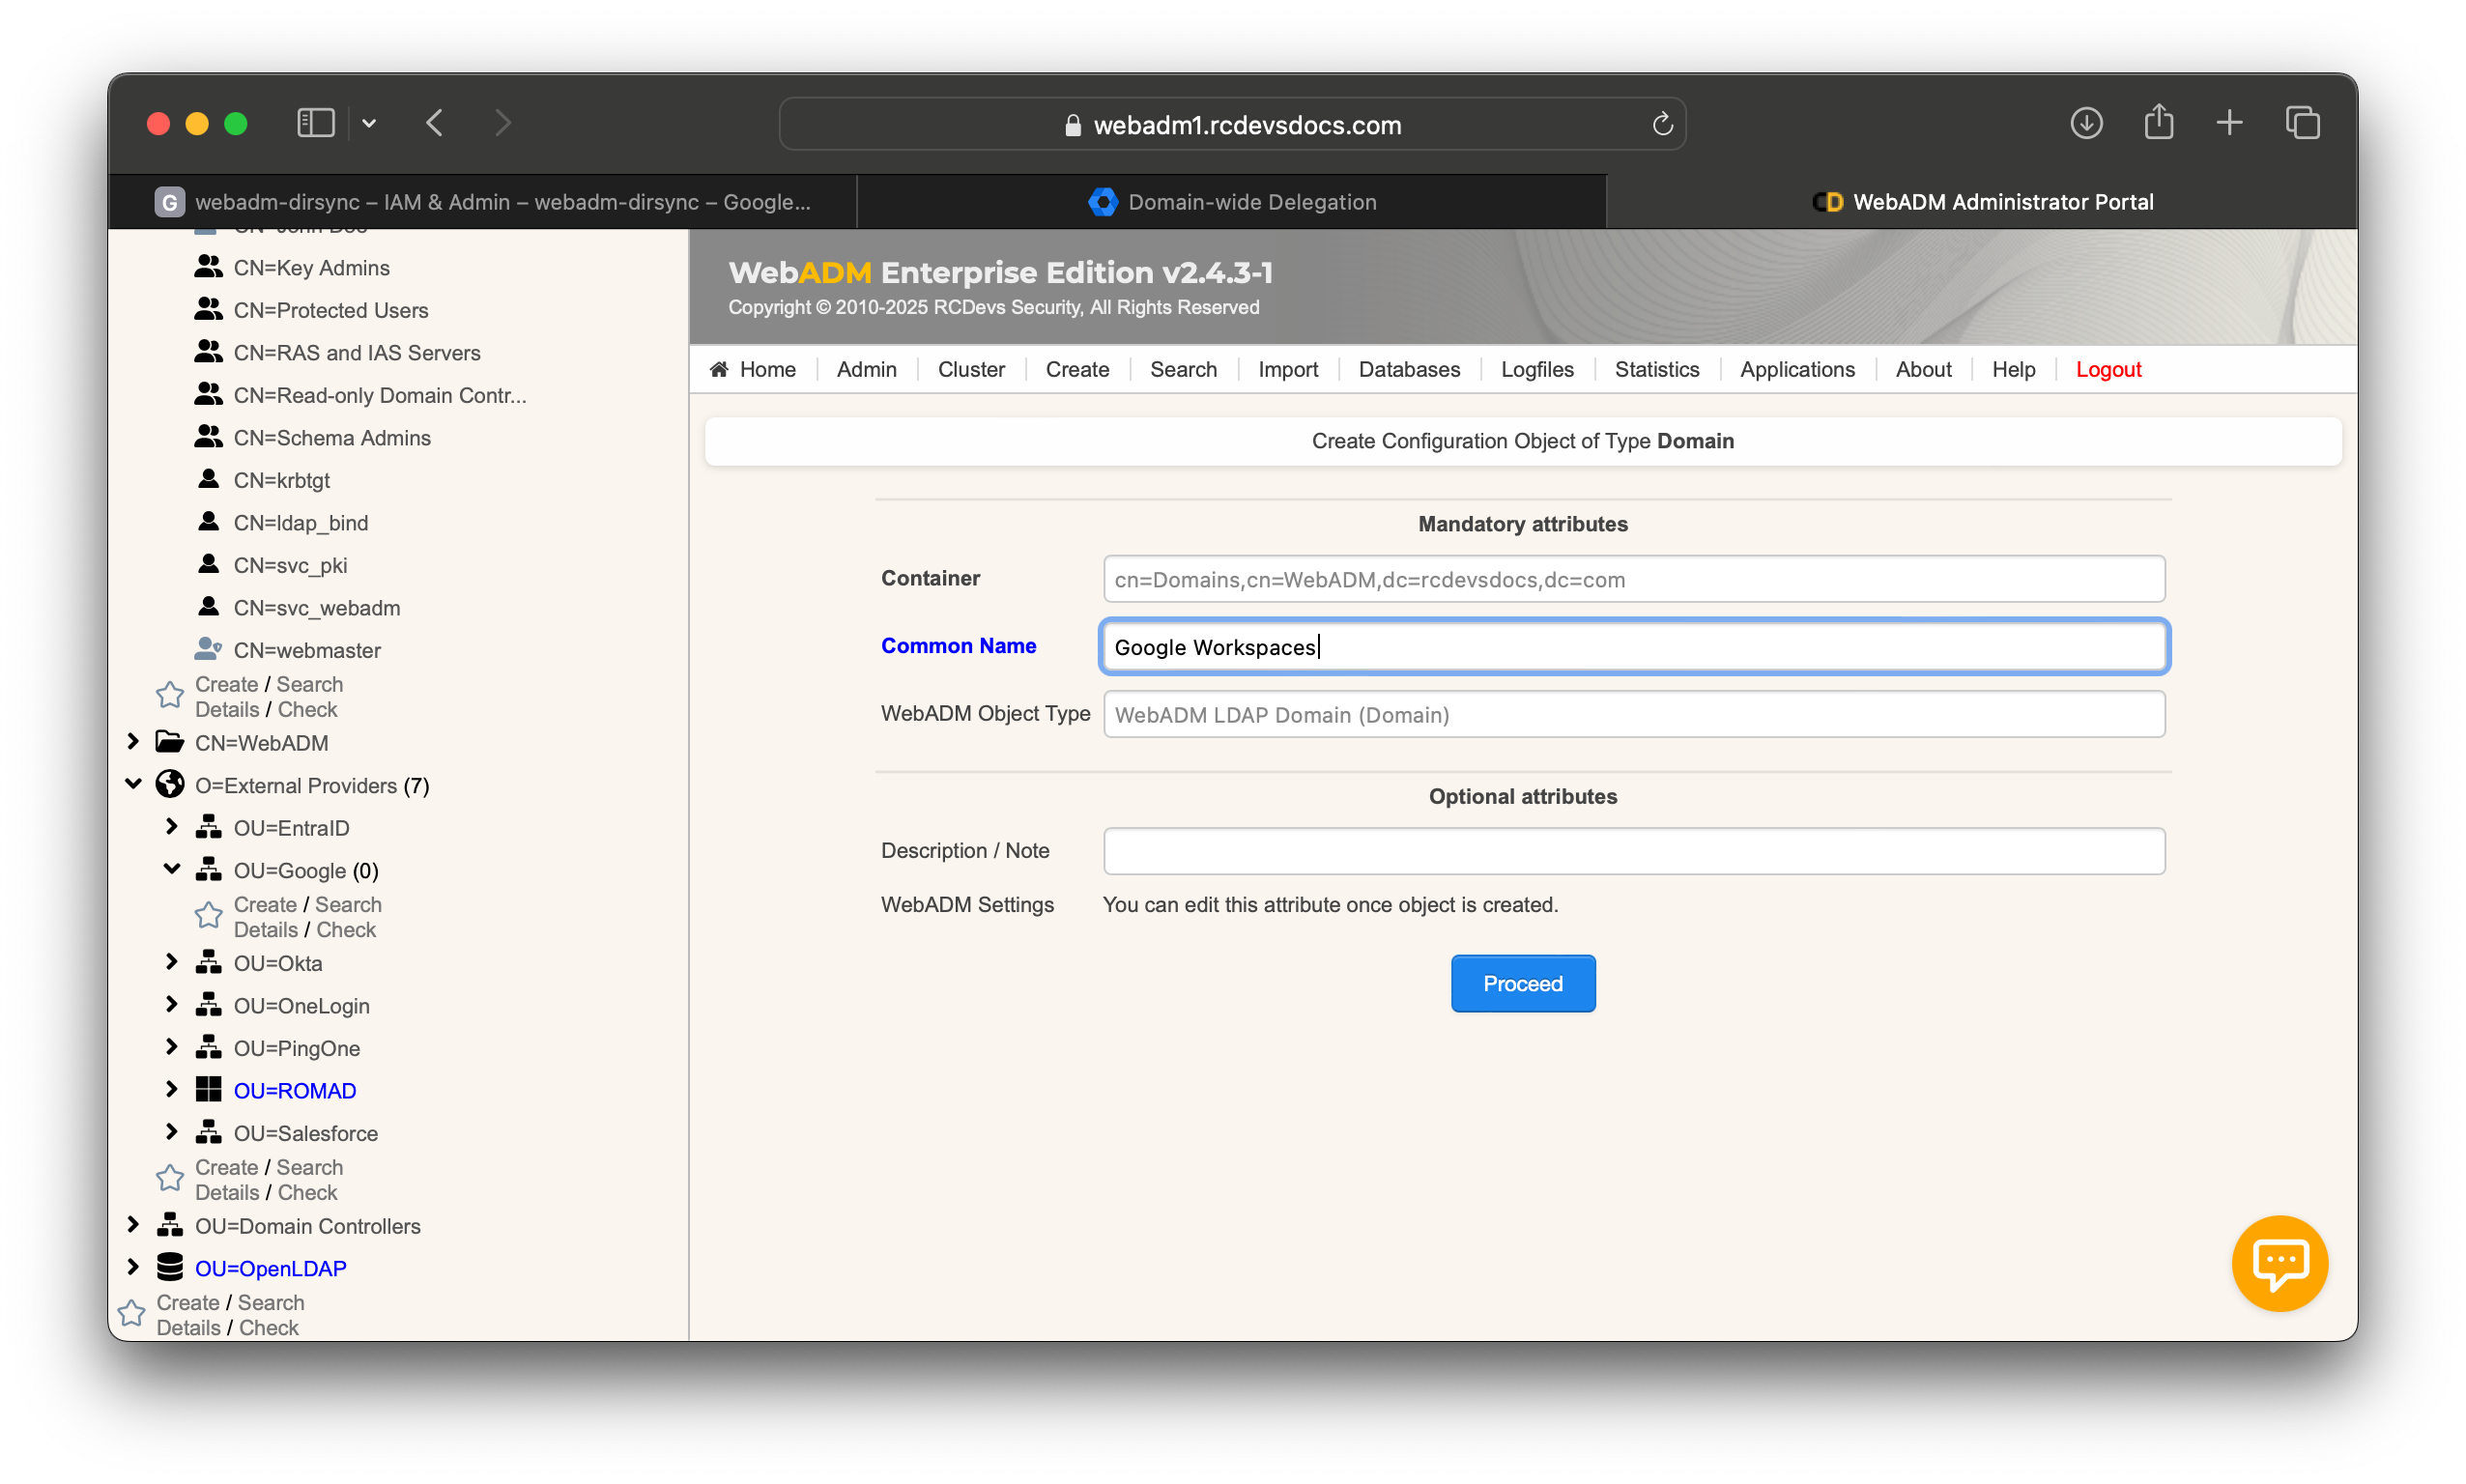Open the Home menu item

(x=753, y=369)
